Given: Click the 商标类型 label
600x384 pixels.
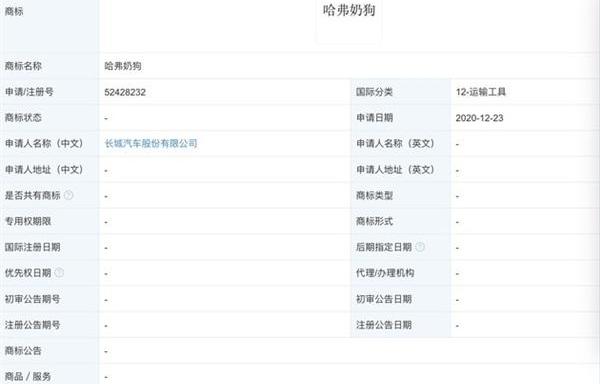Looking at the screenshot, I should coord(374,195).
